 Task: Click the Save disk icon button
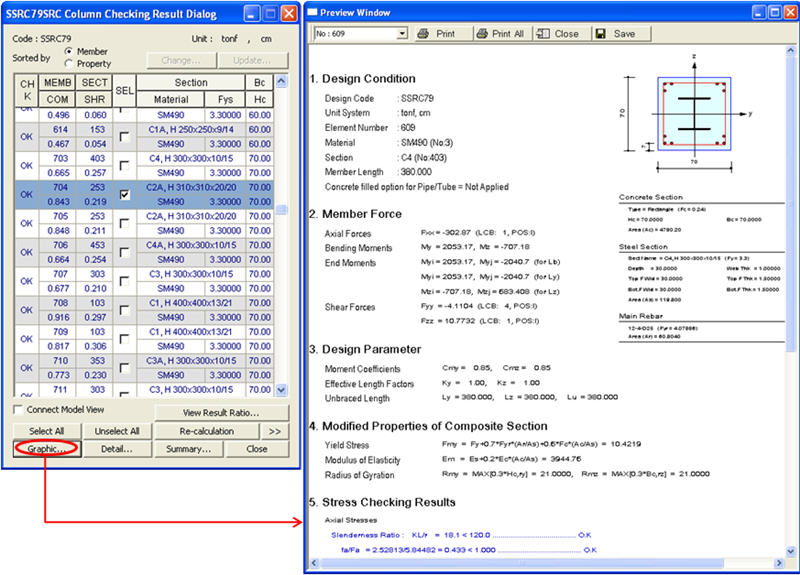point(615,33)
